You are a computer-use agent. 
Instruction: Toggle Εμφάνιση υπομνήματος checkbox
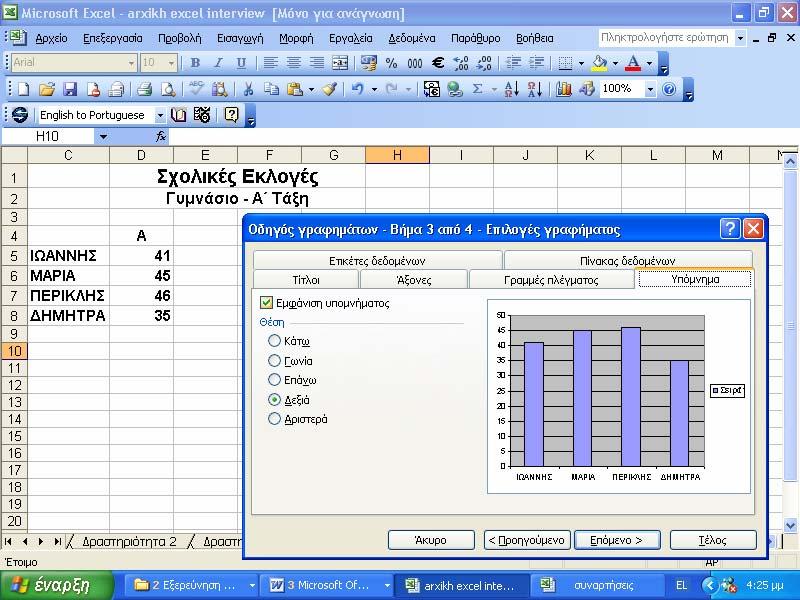coord(266,303)
